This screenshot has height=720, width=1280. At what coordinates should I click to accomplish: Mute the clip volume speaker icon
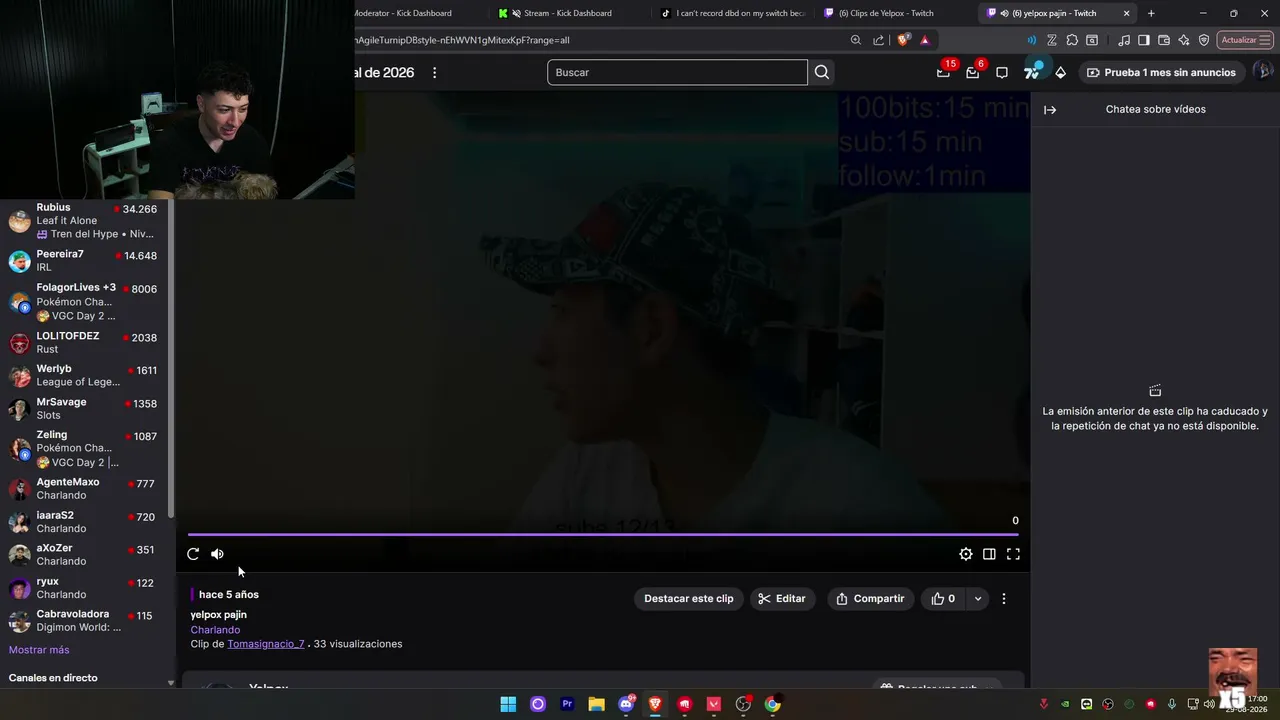[217, 554]
